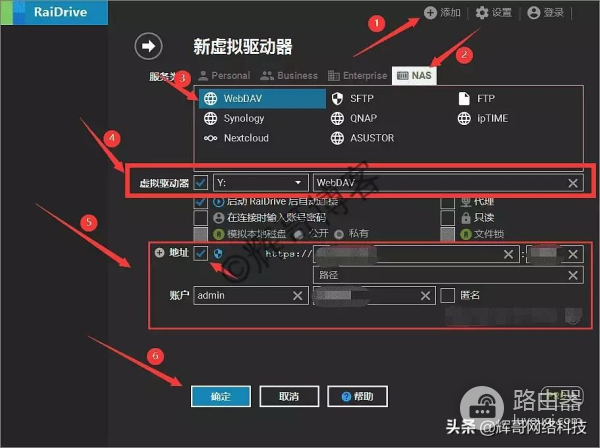Viewport: 600px width, 448px height.
Task: Clear the server address field
Action: [x=509, y=254]
